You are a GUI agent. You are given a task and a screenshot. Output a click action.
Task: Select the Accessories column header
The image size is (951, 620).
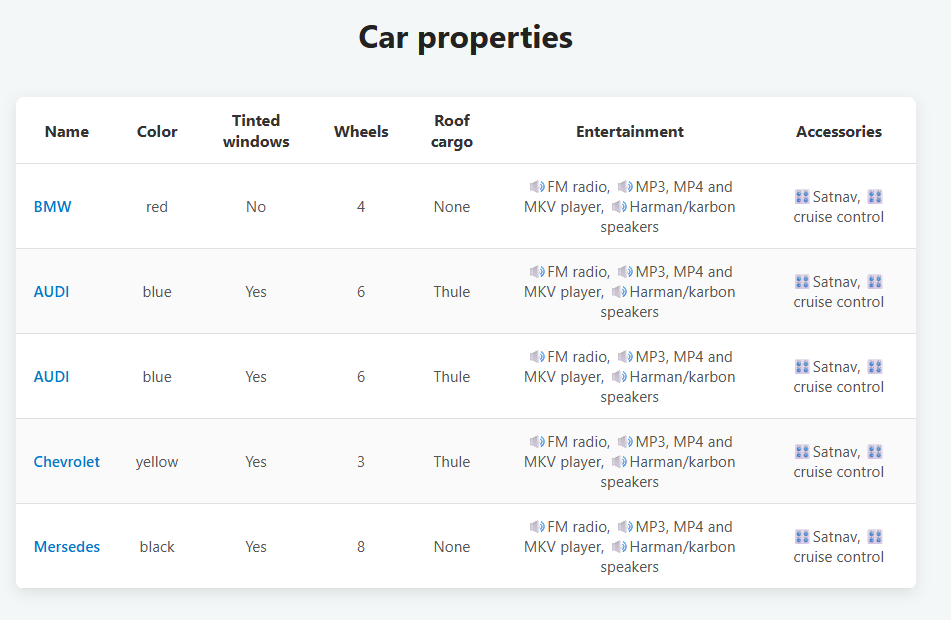click(x=839, y=132)
